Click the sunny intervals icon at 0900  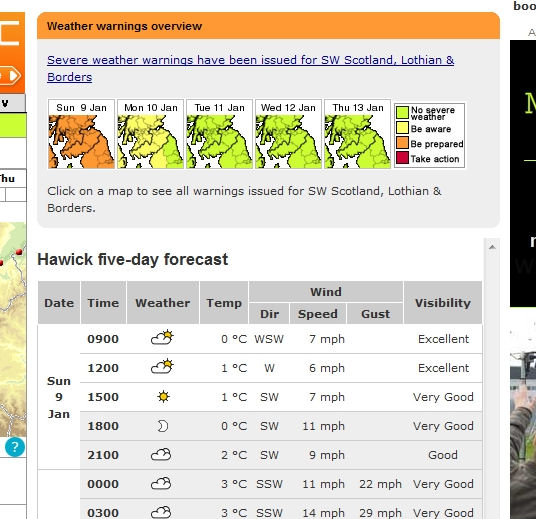[x=162, y=337]
